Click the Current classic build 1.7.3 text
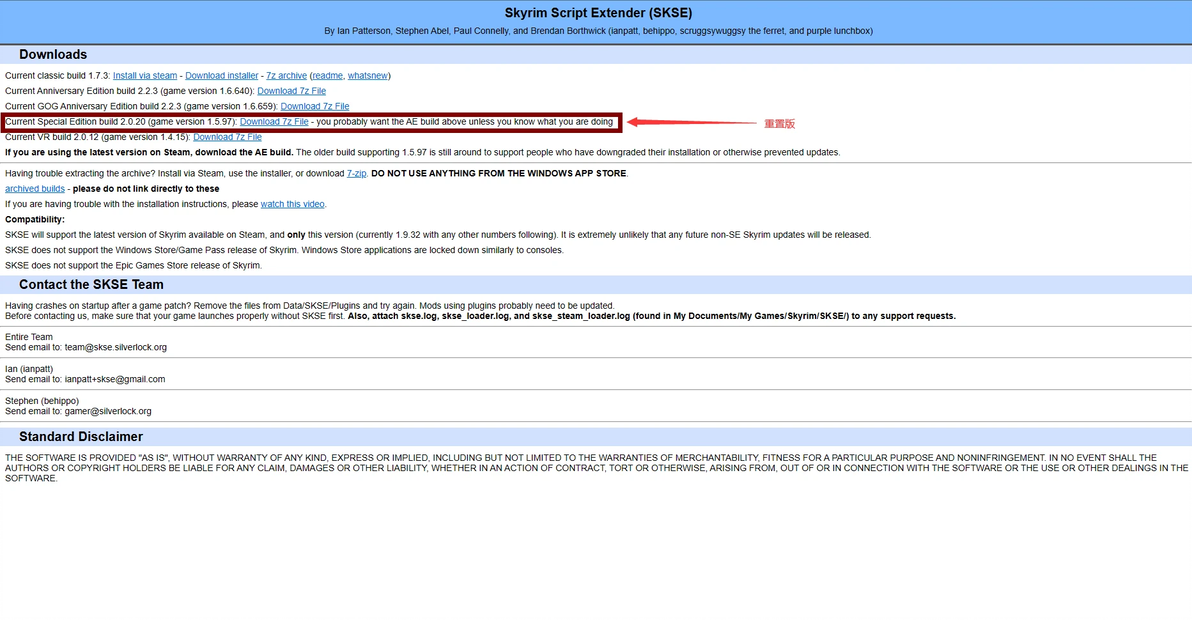The height and width of the screenshot is (620, 1192). (58, 76)
